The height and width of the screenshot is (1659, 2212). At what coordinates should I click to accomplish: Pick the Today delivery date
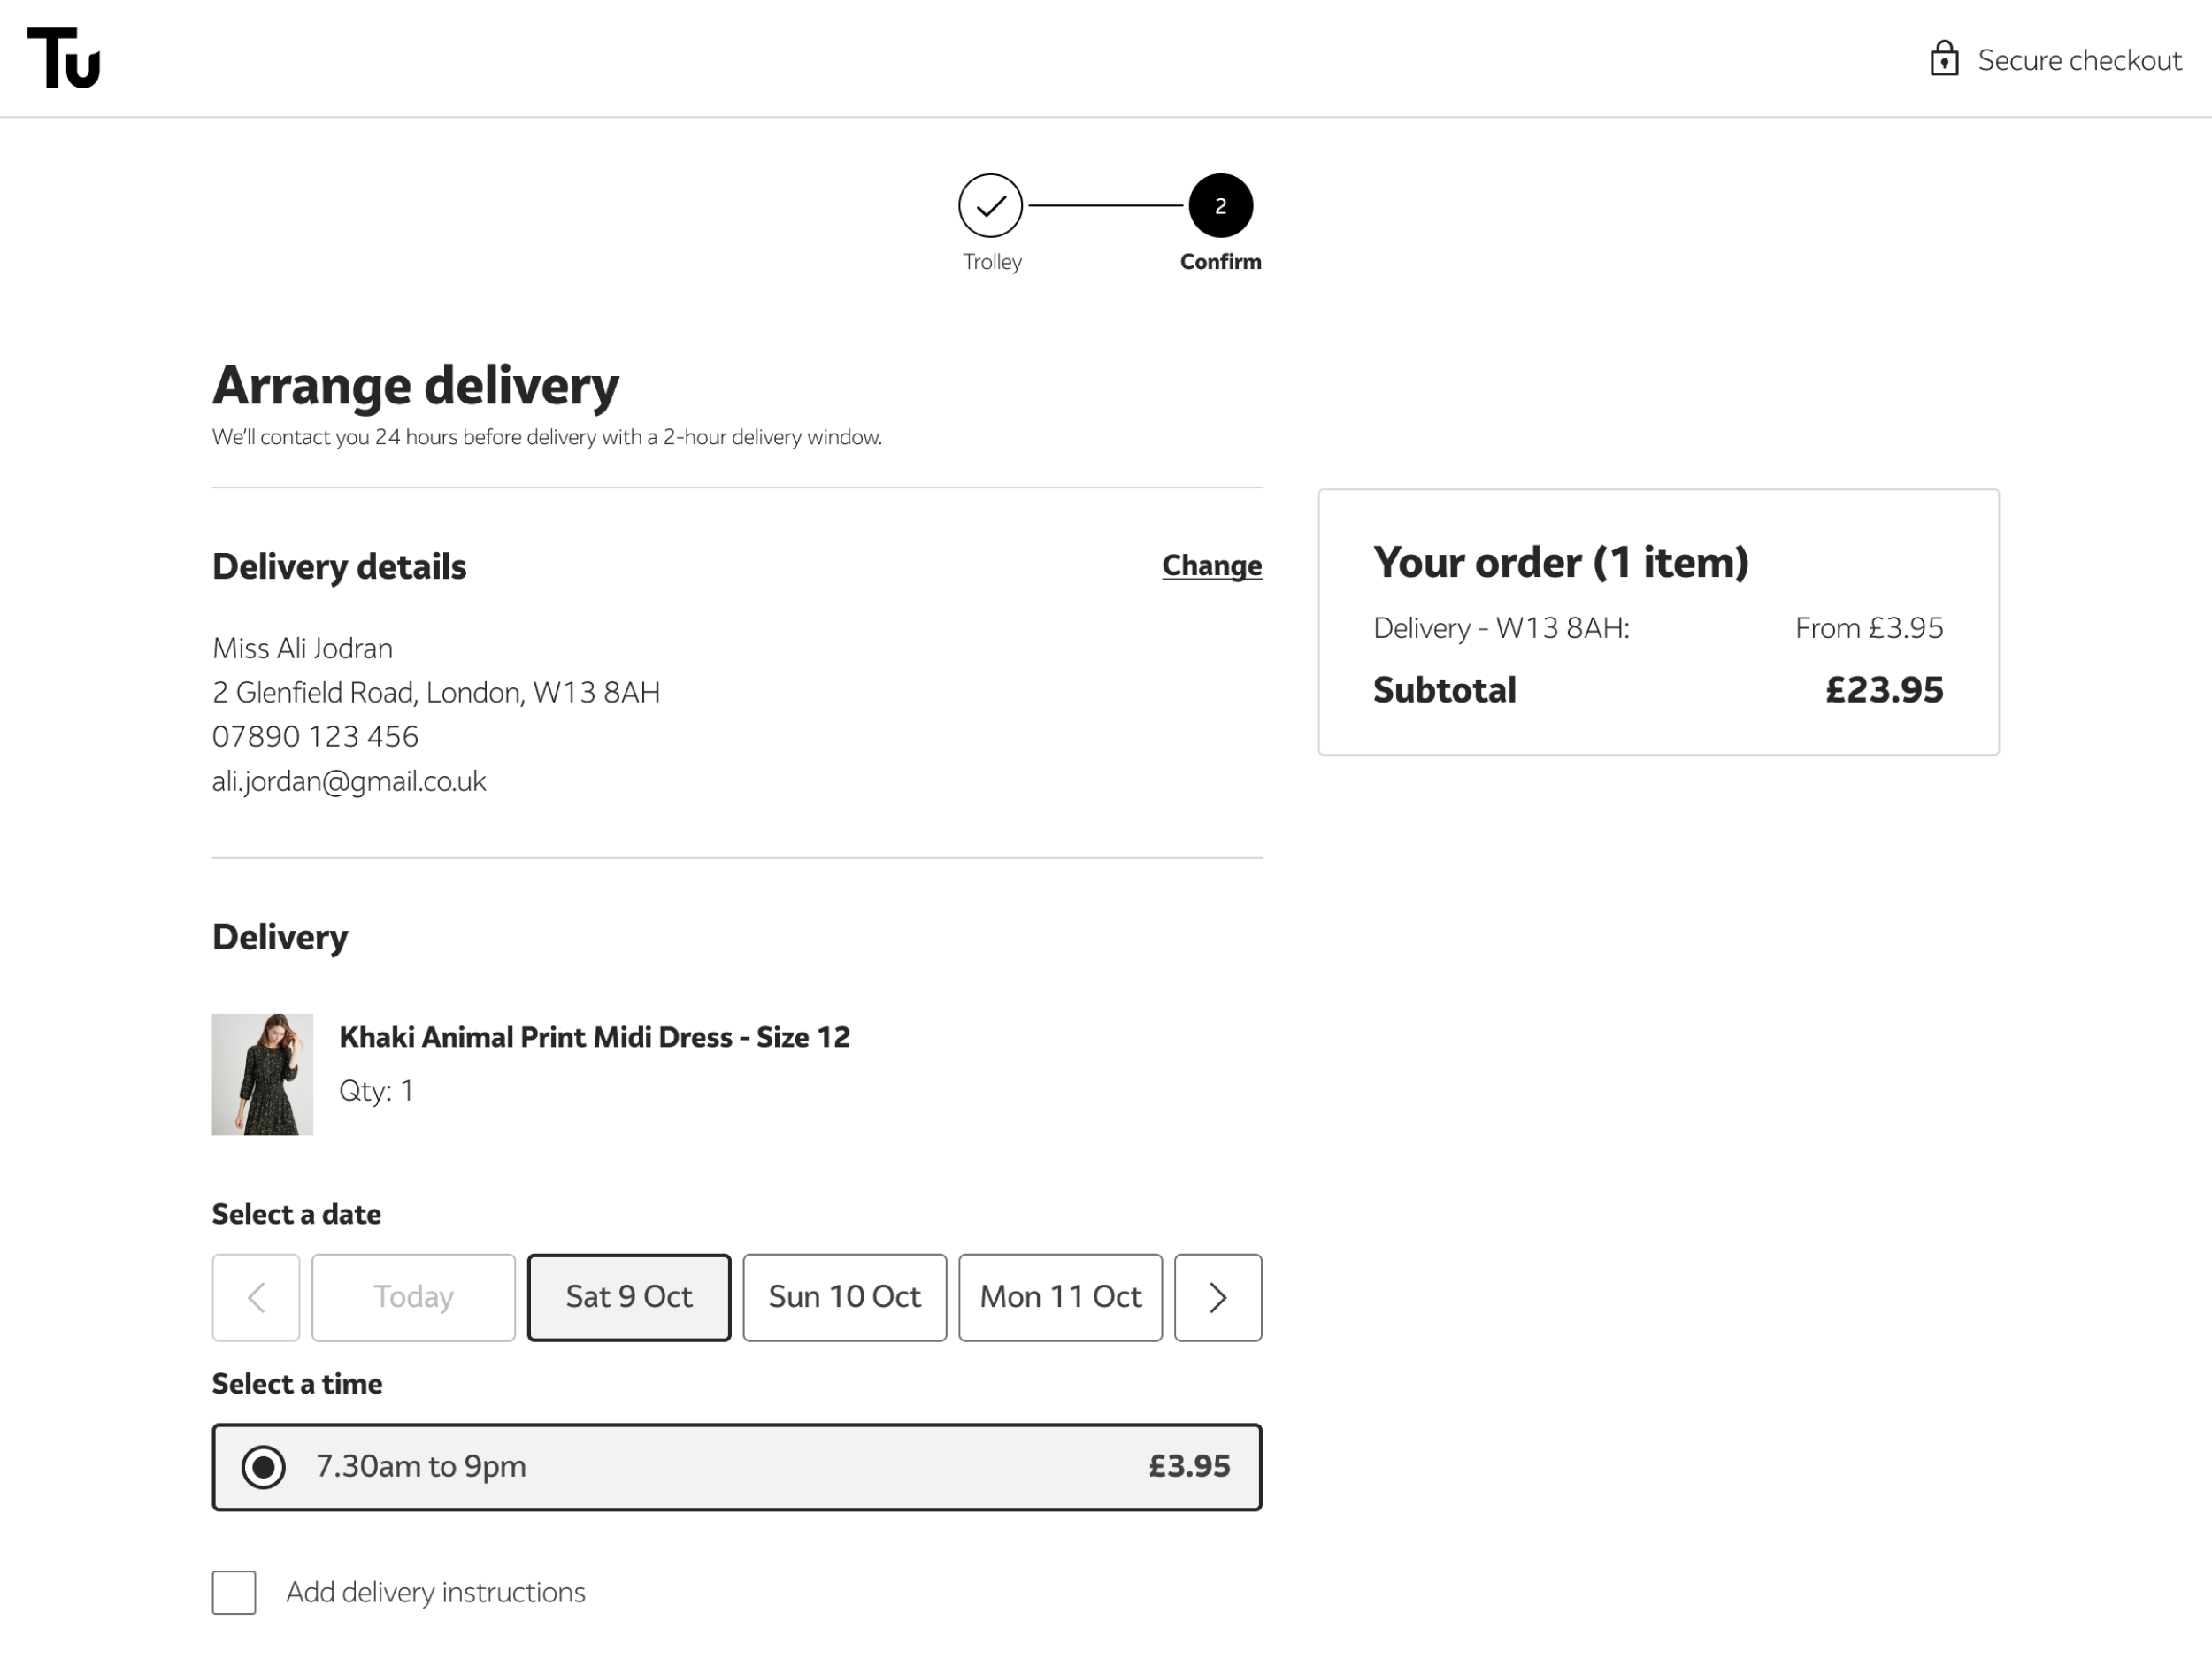point(414,1297)
